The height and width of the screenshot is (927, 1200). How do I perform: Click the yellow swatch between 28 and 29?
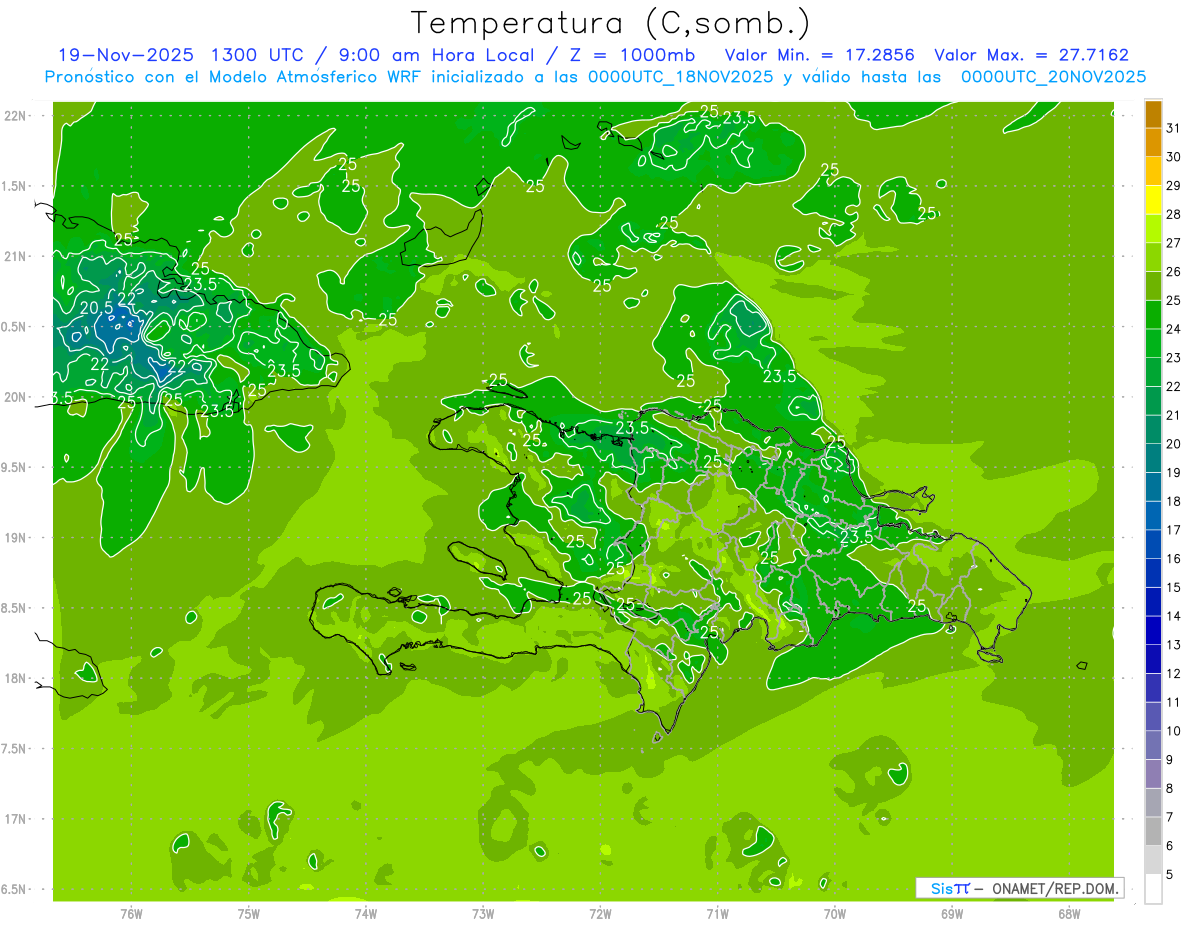(x=1153, y=199)
